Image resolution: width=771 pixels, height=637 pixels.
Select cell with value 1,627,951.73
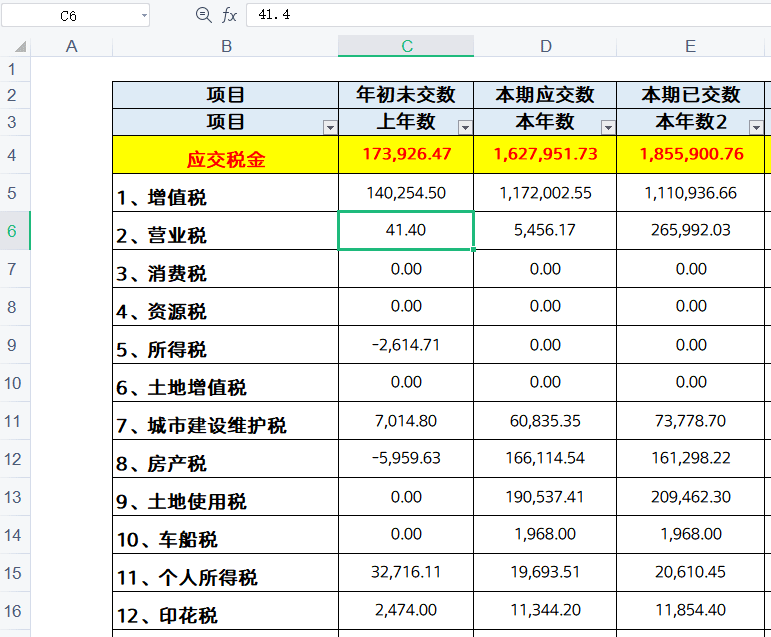[x=545, y=154]
